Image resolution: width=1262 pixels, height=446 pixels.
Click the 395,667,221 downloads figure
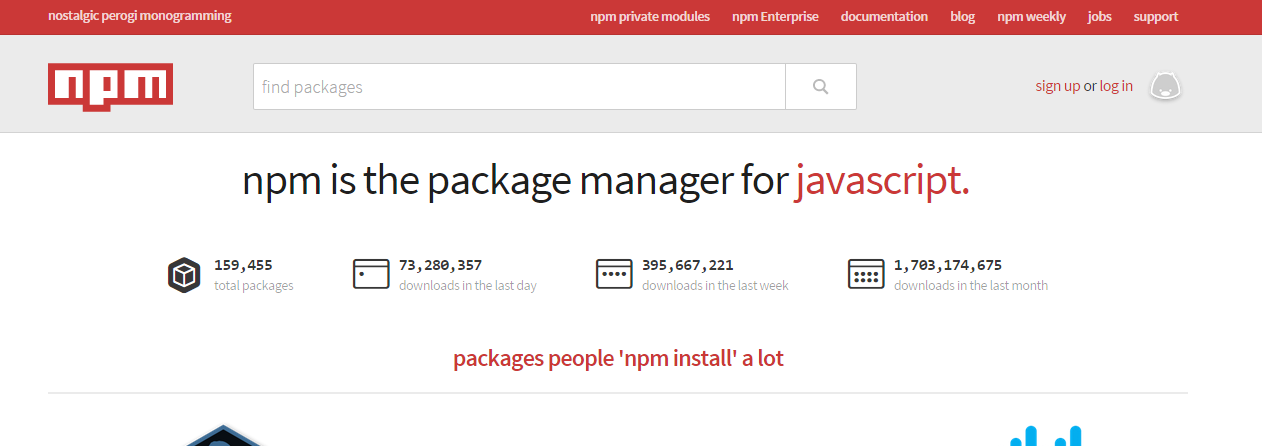pos(688,265)
